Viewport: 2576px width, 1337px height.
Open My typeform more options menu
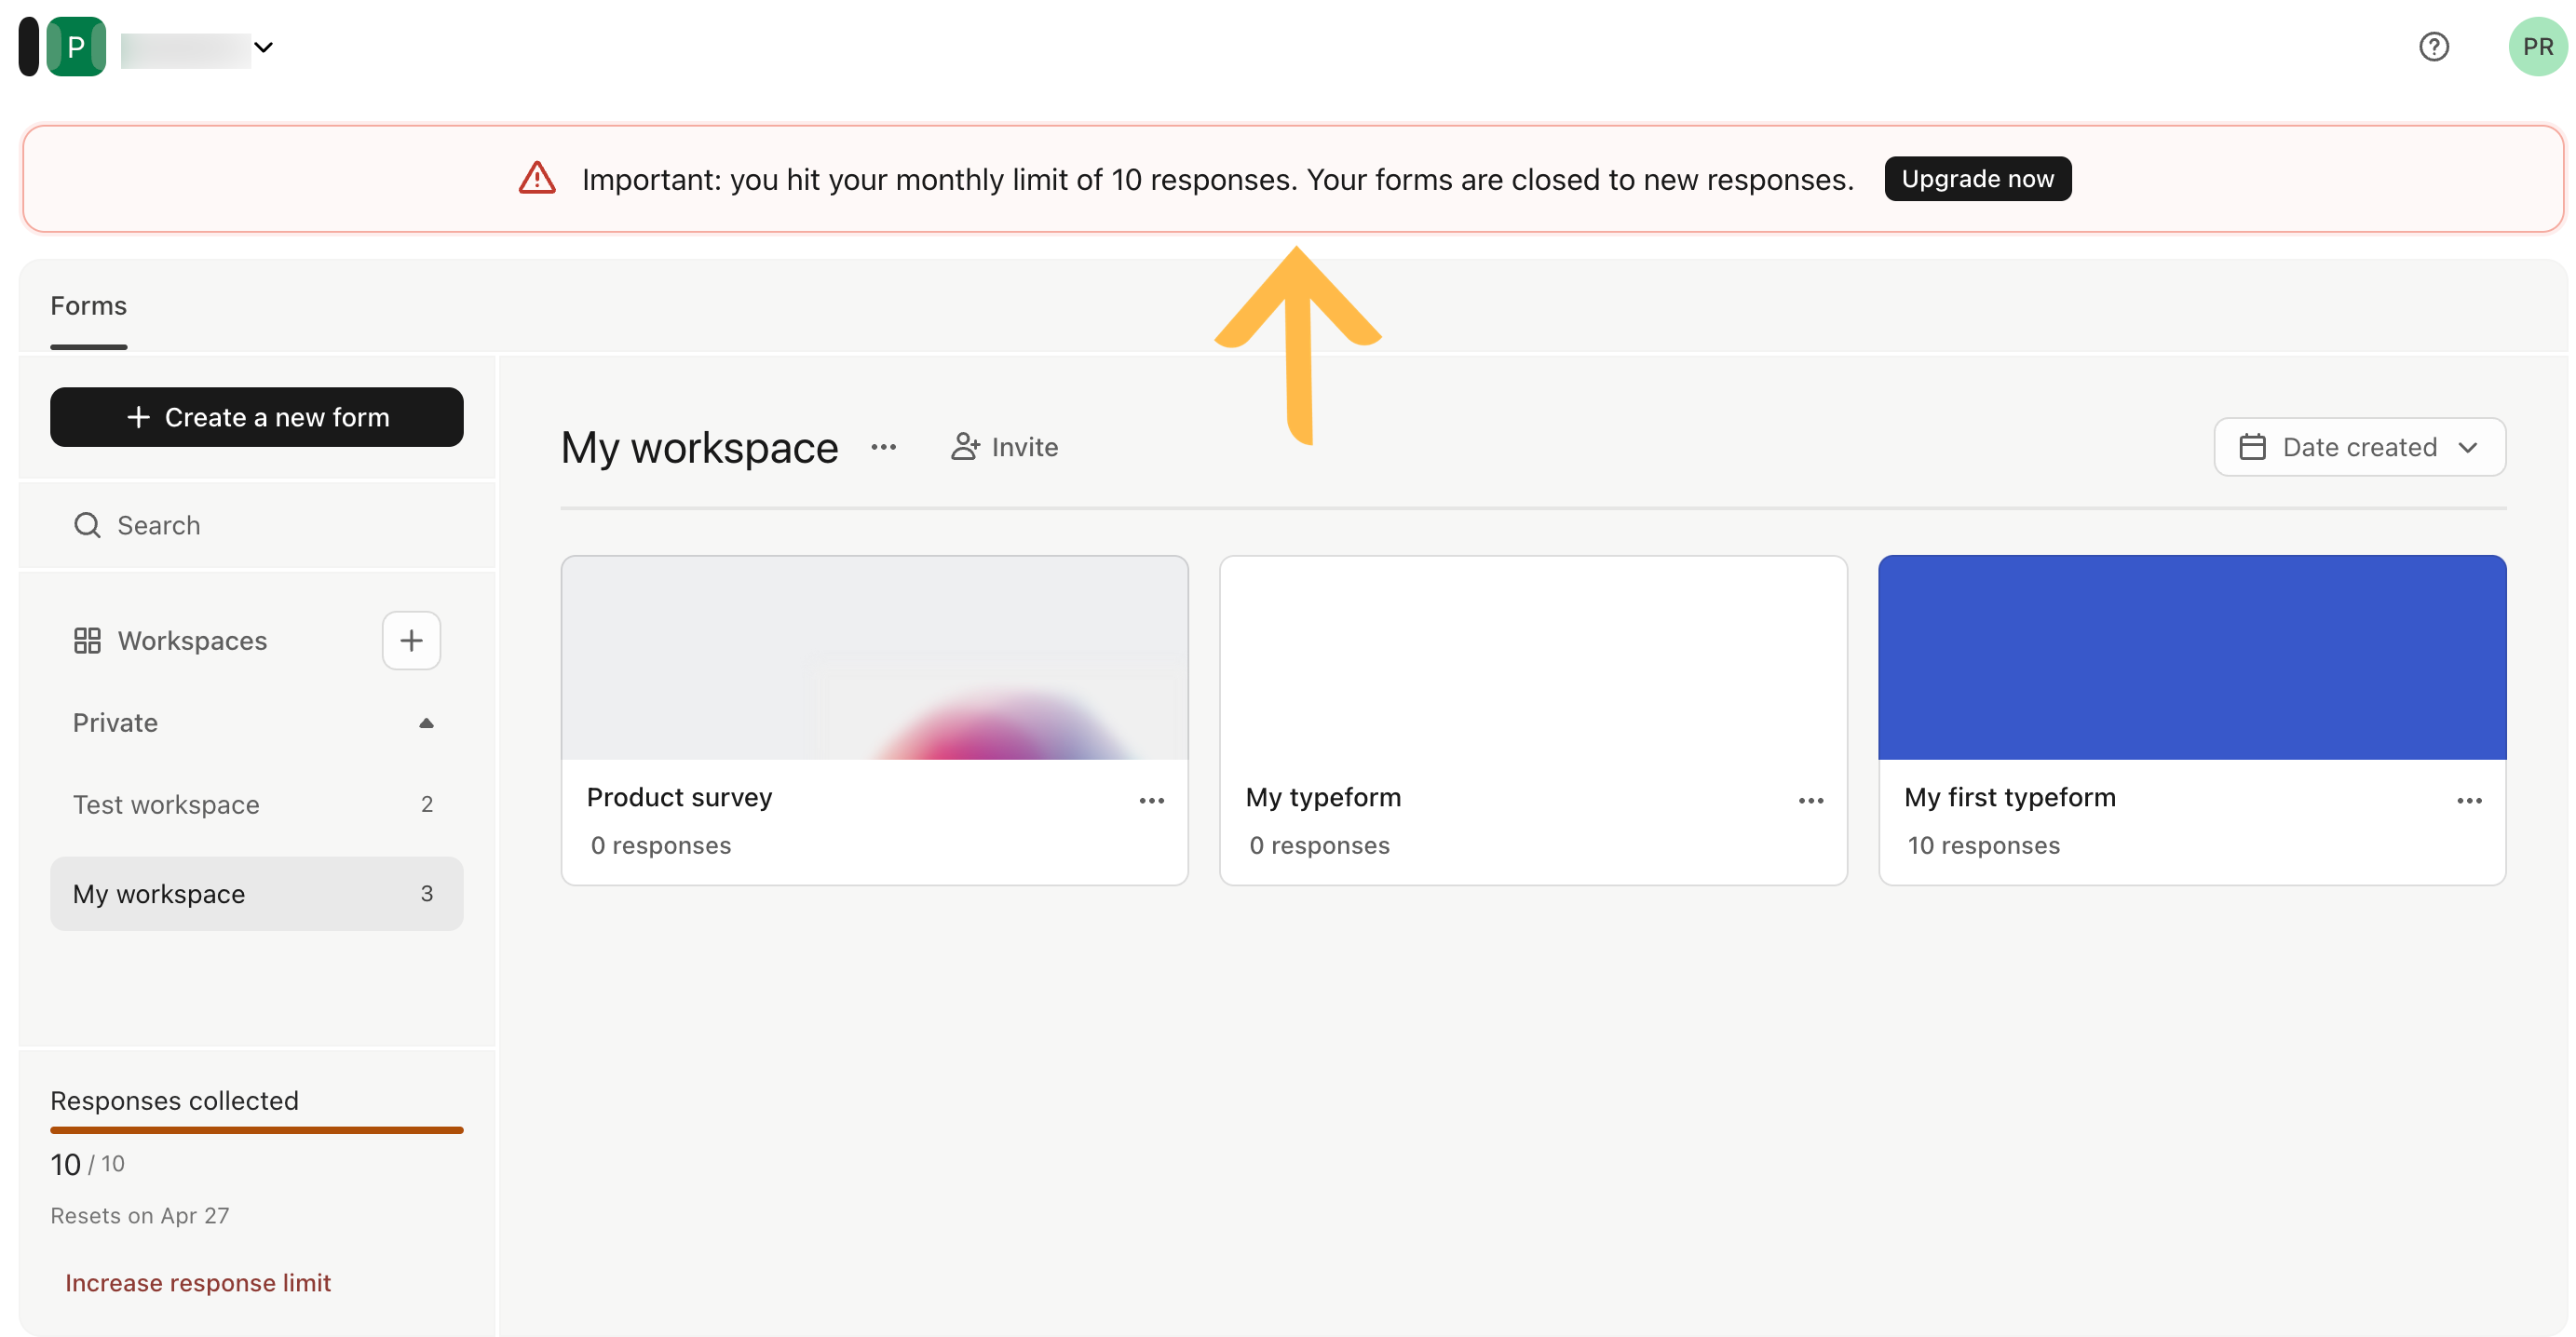tap(1811, 801)
